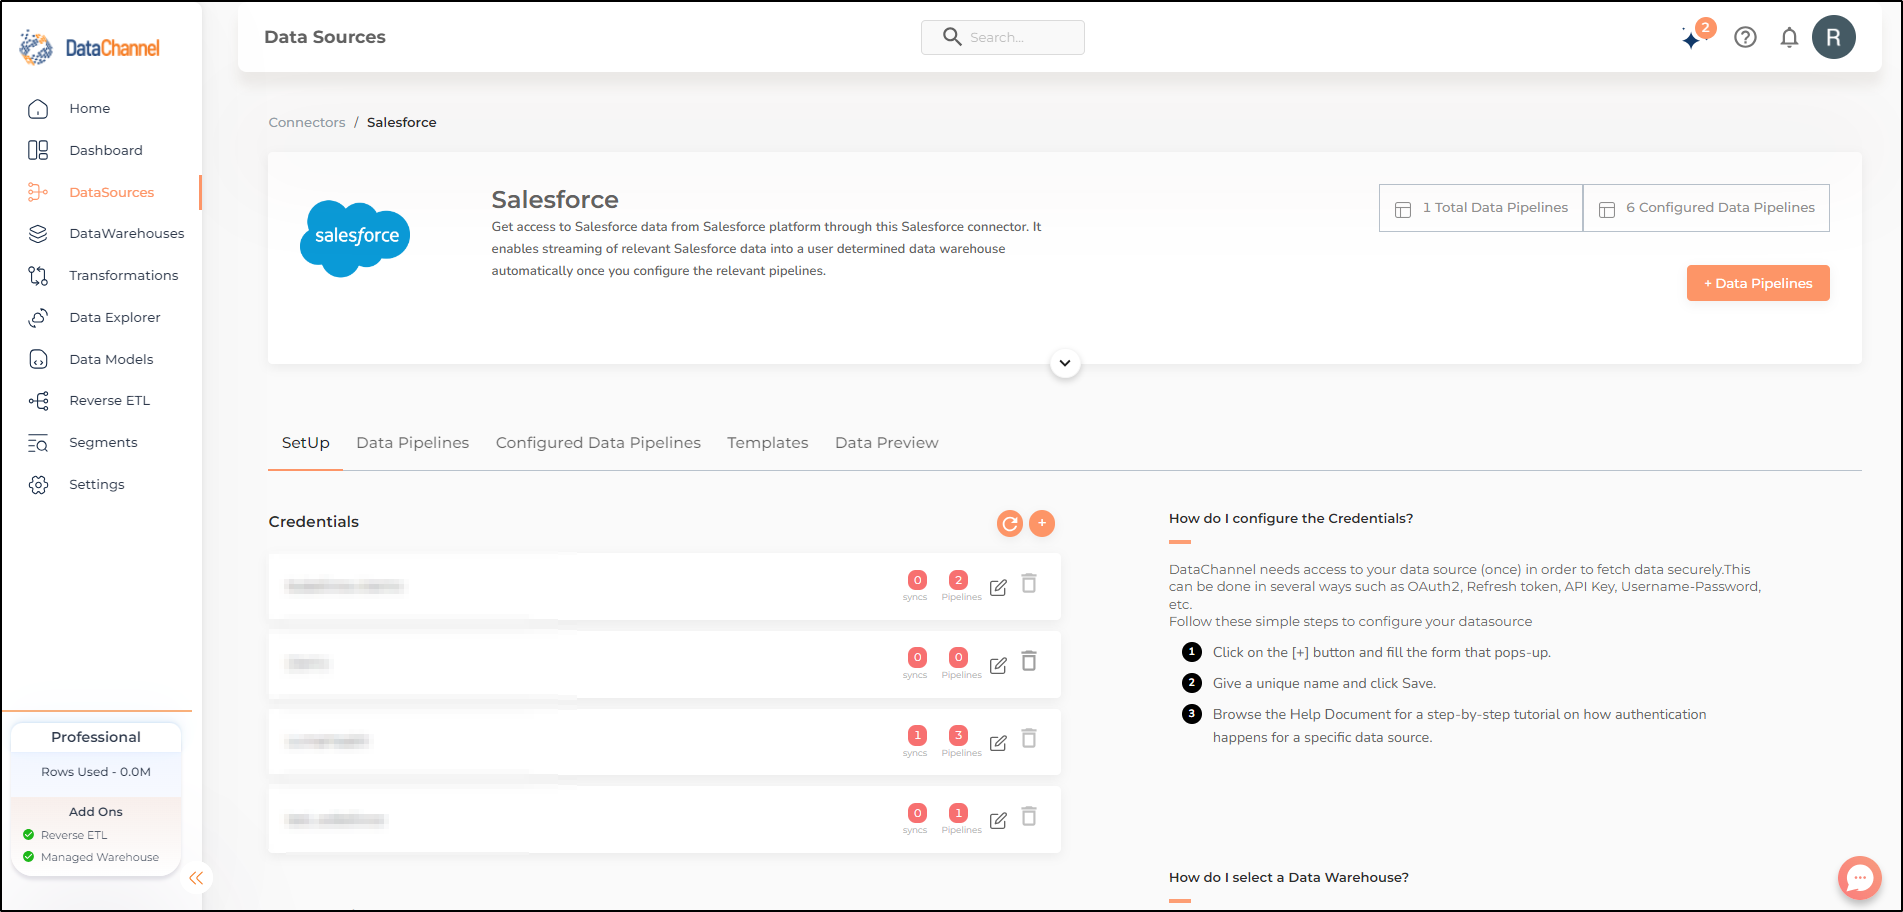Edit the credential with 1 pipeline
The width and height of the screenshot is (1903, 912).
coord(998,820)
